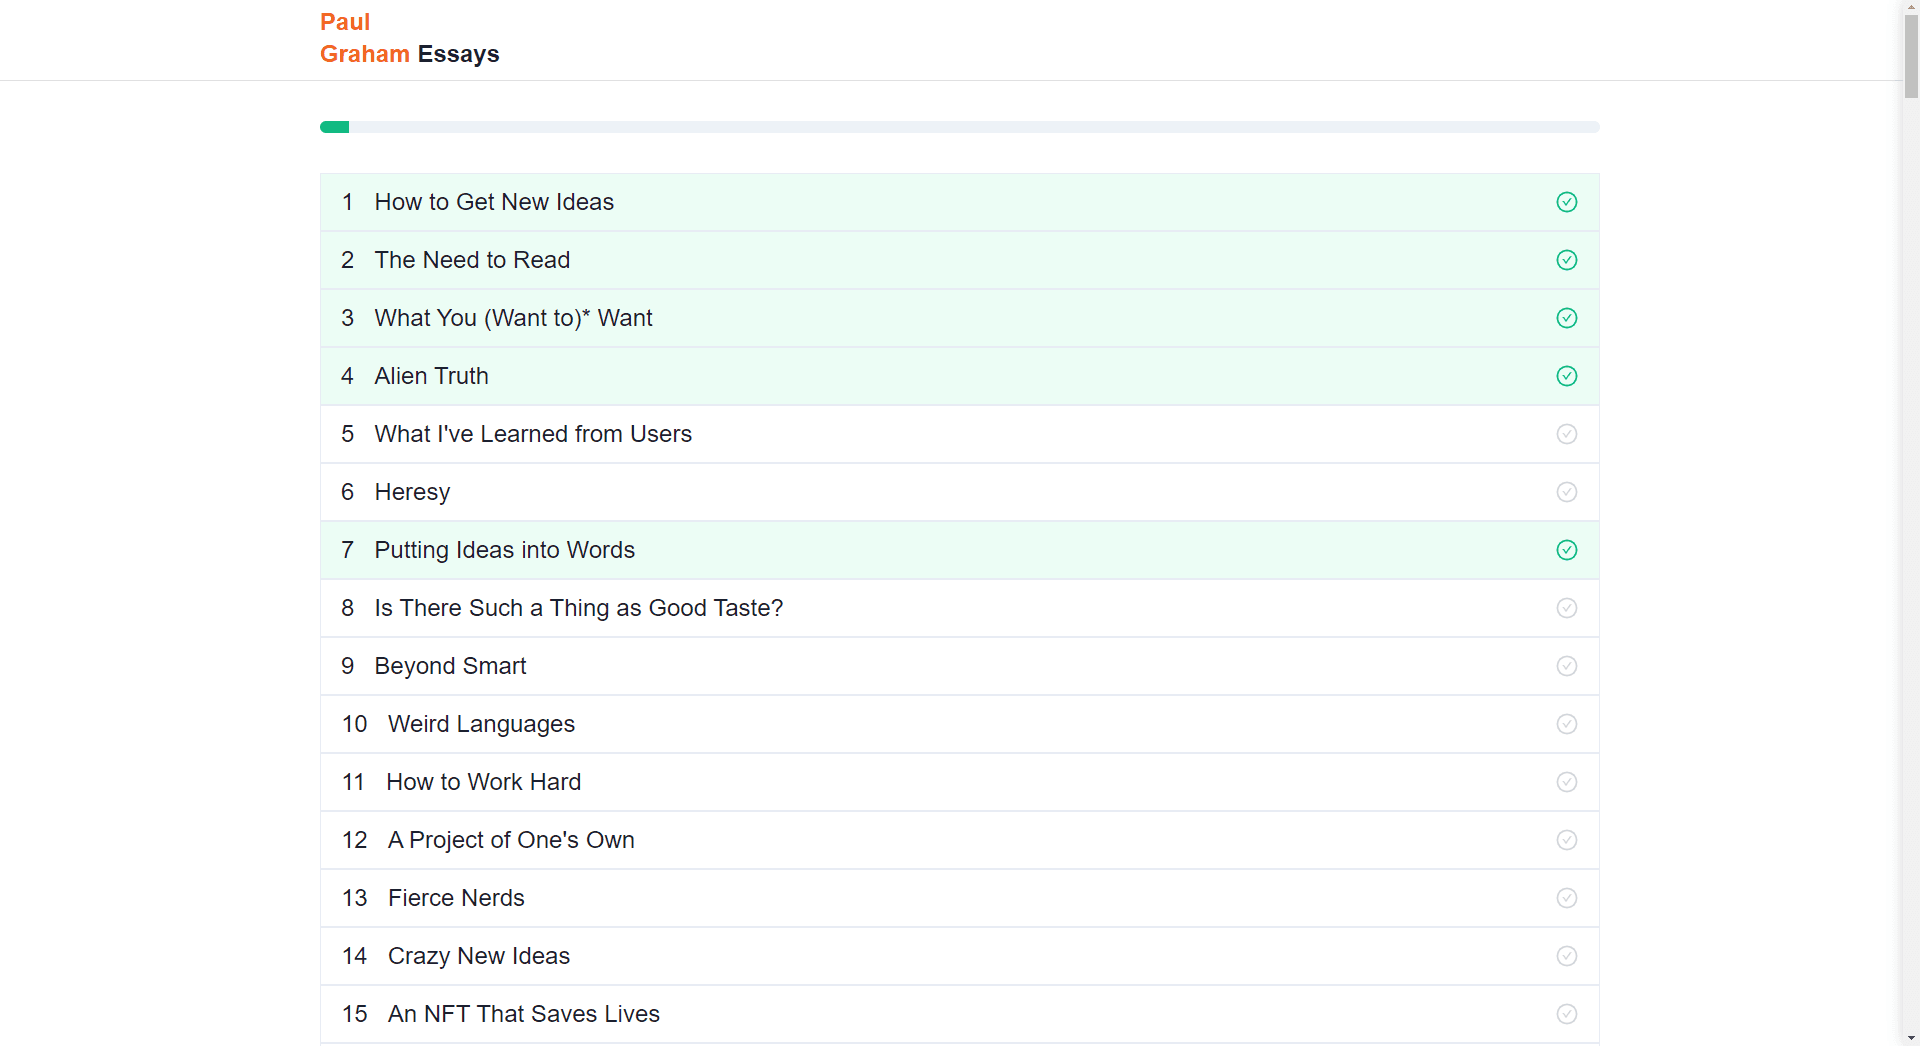
Task: Open 'What I've Learned from Users' essay
Action: click(533, 434)
